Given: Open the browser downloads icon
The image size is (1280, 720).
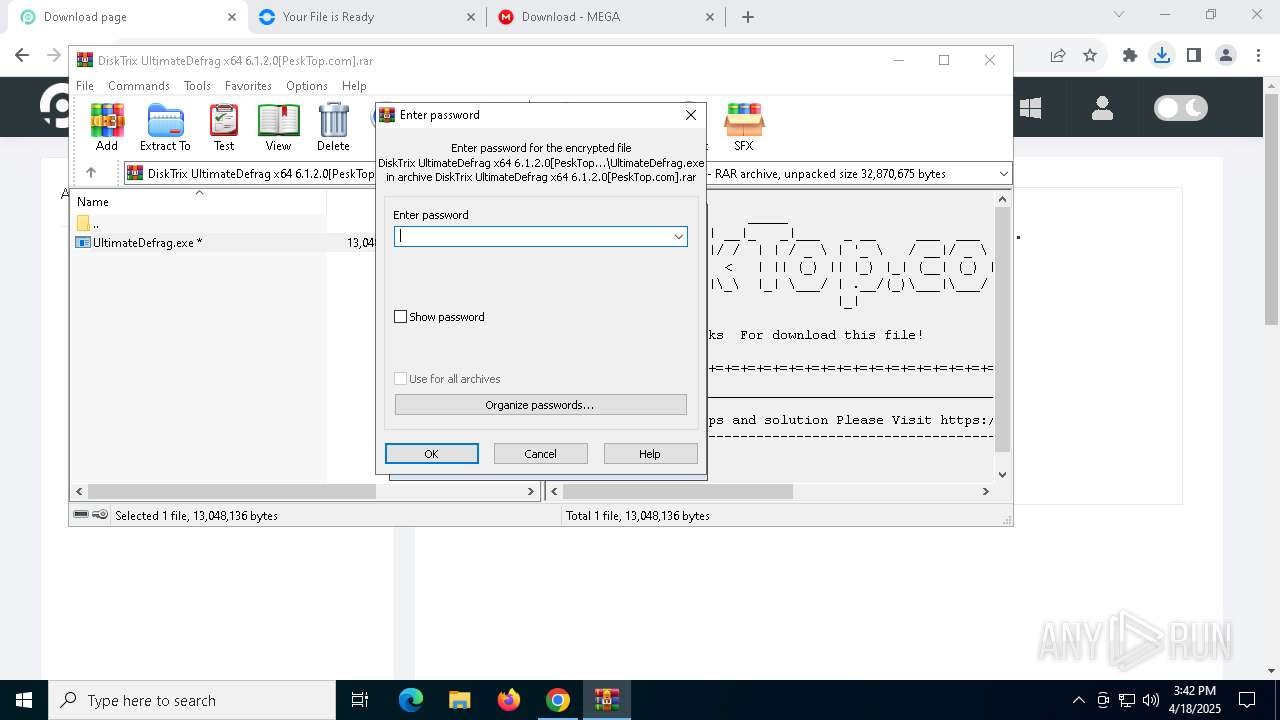Looking at the screenshot, I should click(x=1162, y=56).
